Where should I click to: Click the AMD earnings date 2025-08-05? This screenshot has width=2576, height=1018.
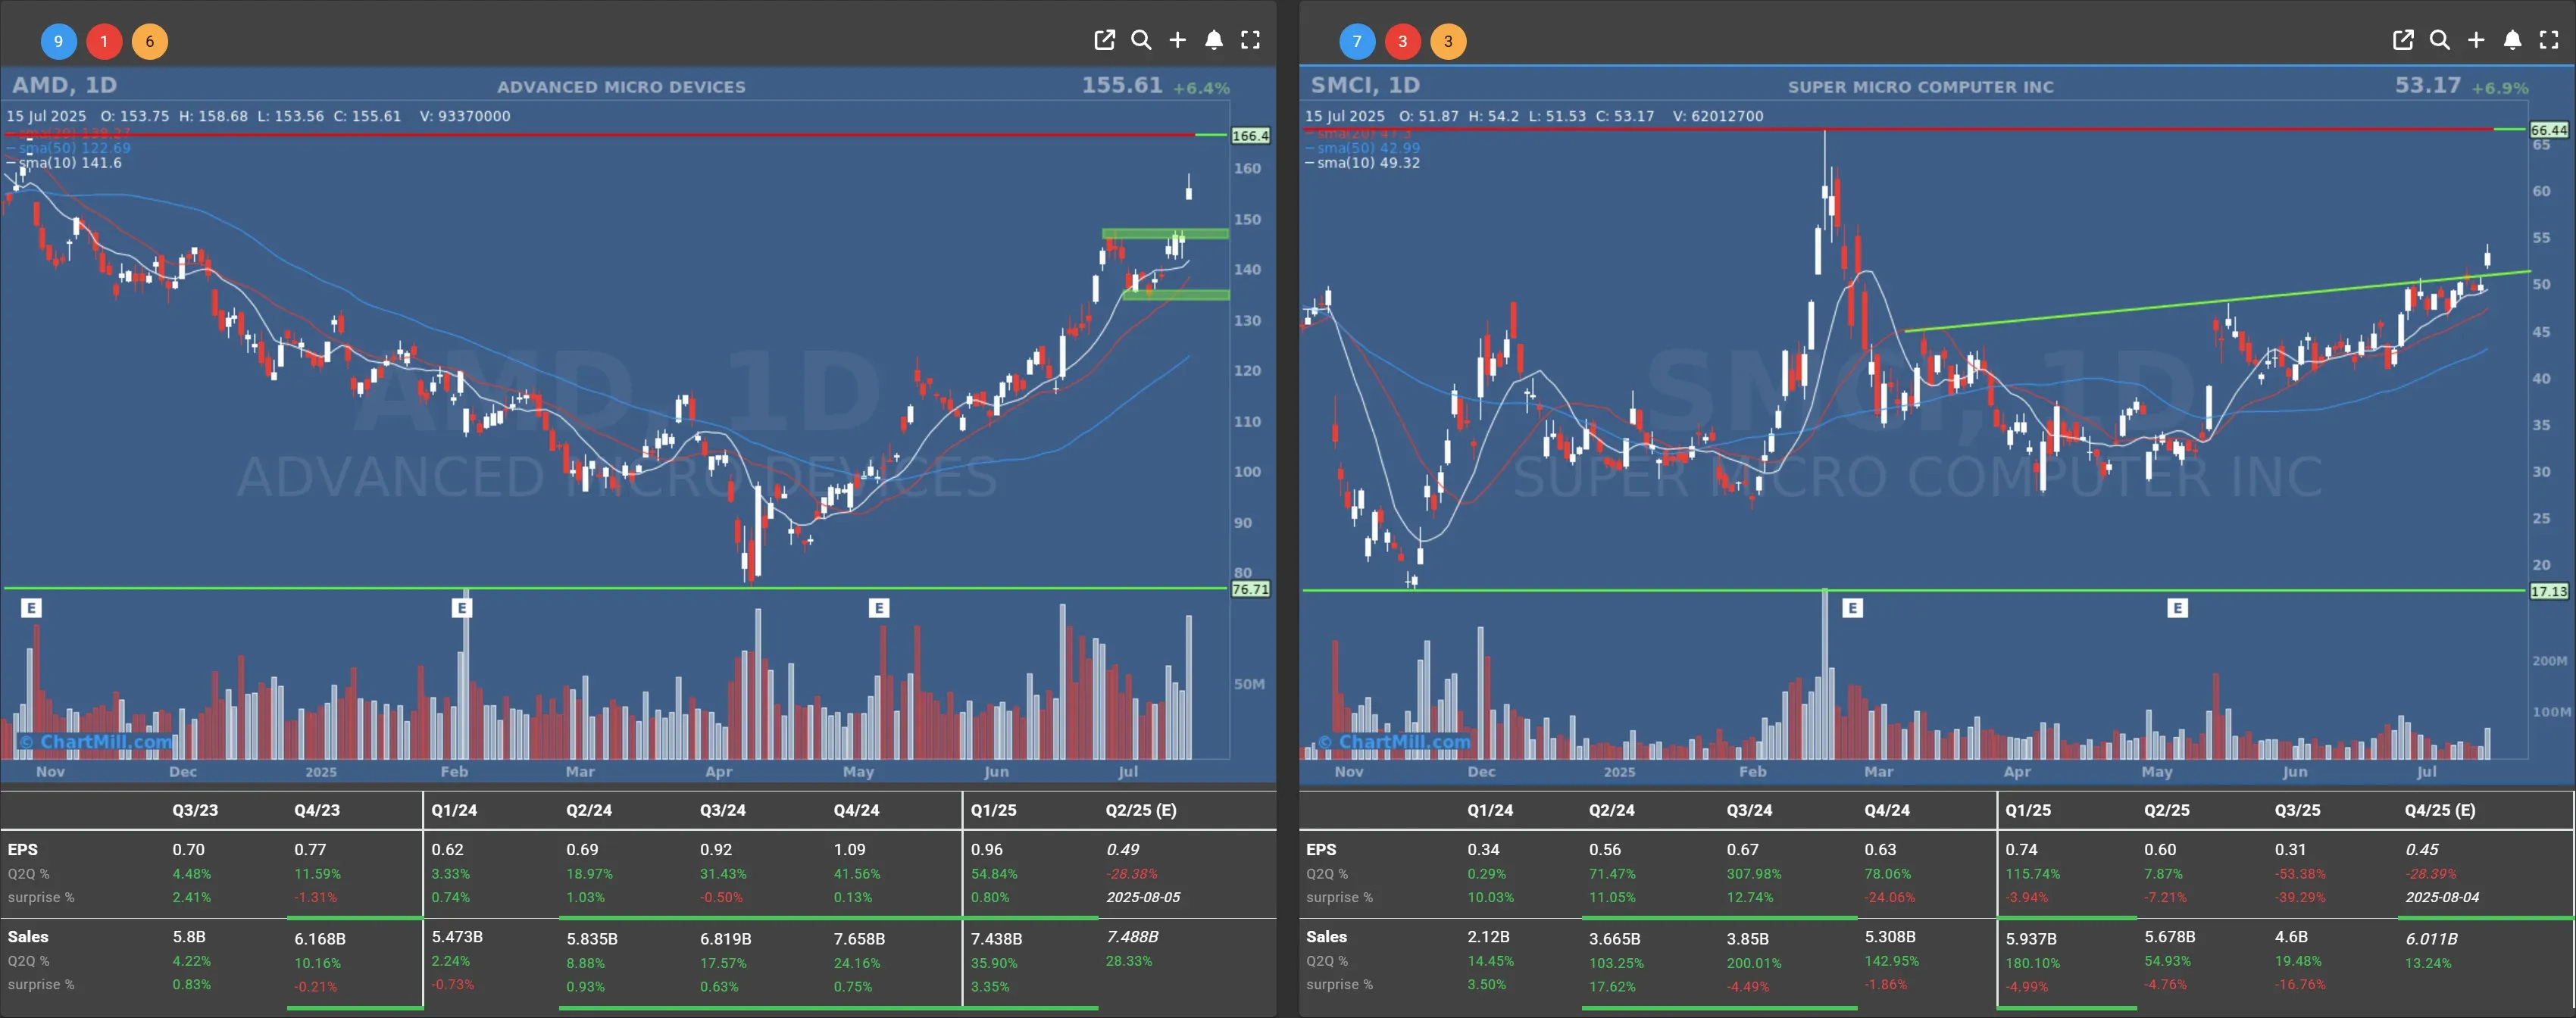pos(1143,897)
